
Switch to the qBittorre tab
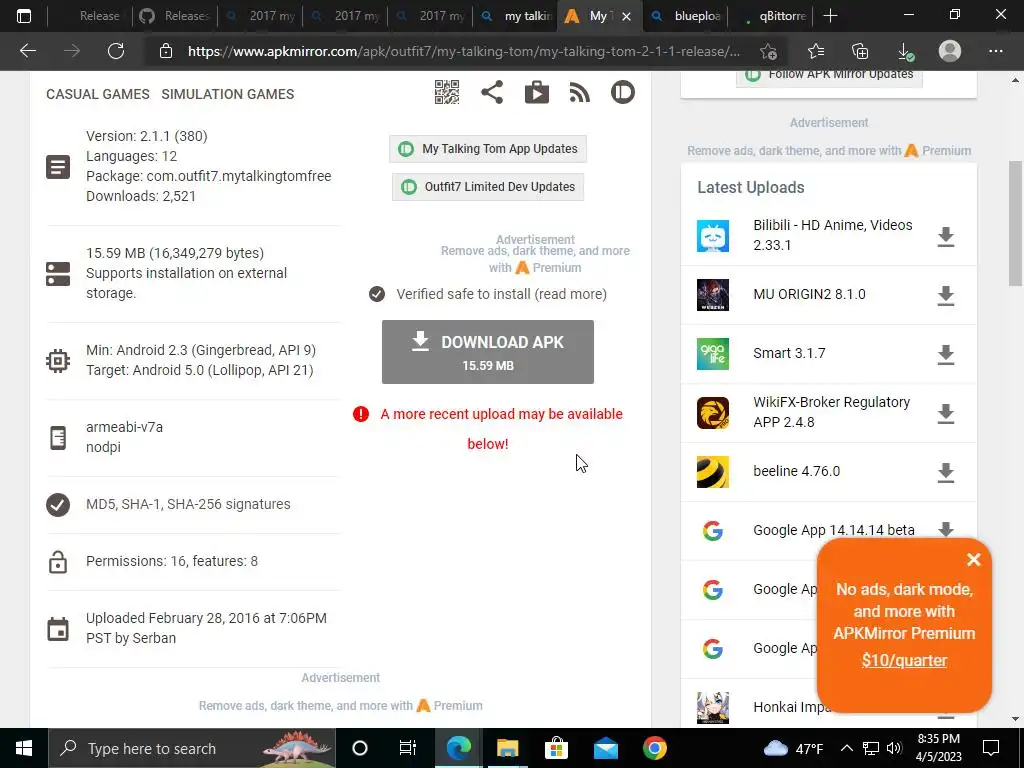click(x=771, y=16)
